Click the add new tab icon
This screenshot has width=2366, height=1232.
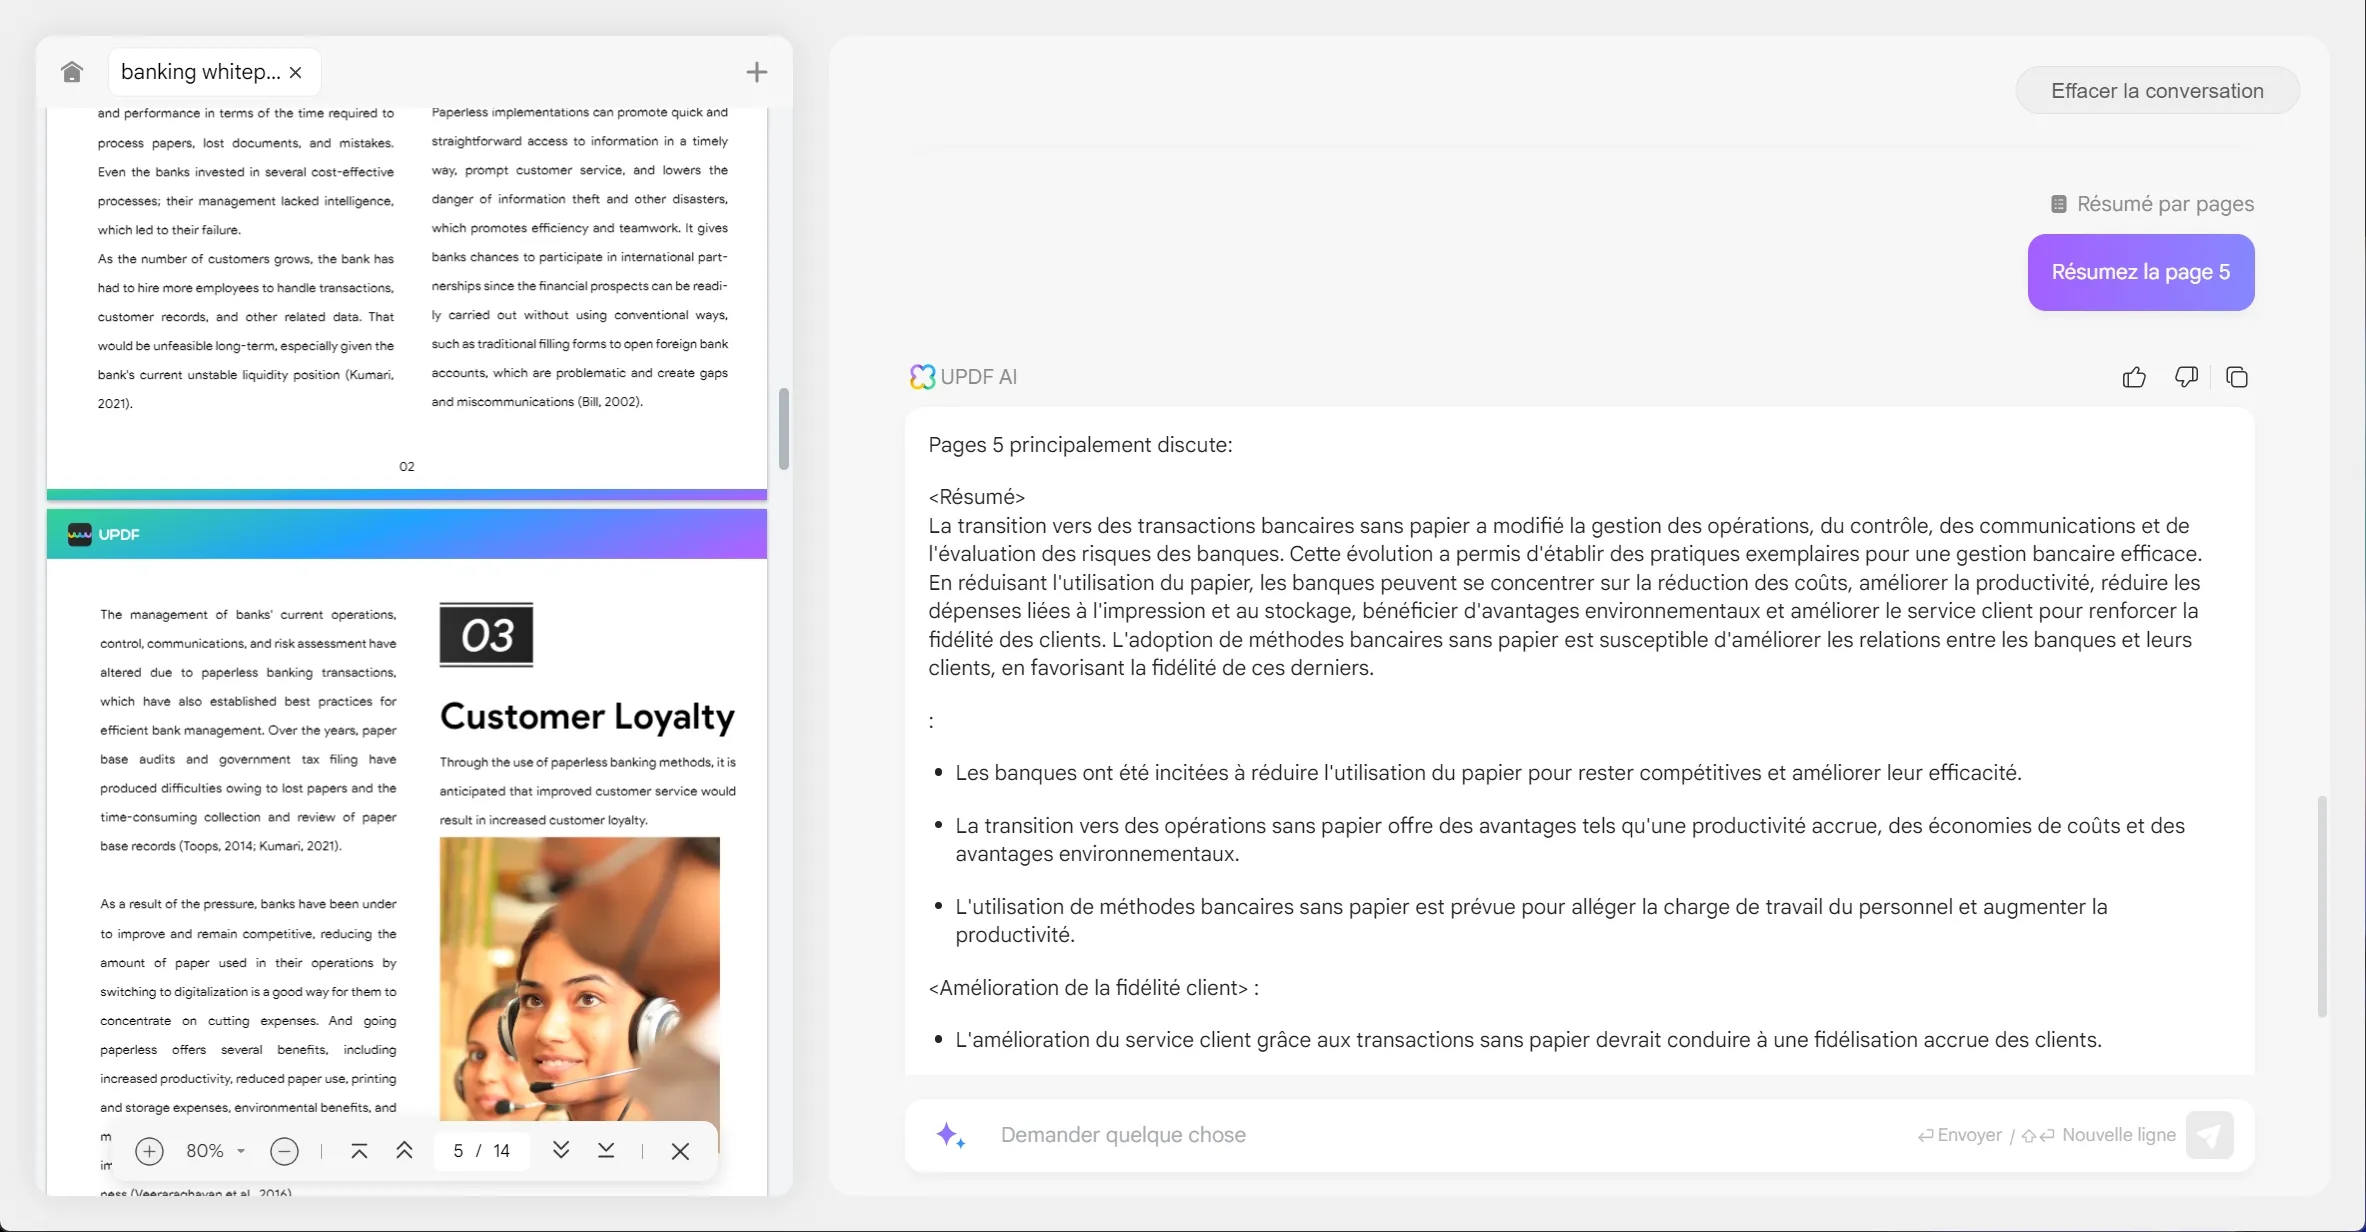[756, 72]
